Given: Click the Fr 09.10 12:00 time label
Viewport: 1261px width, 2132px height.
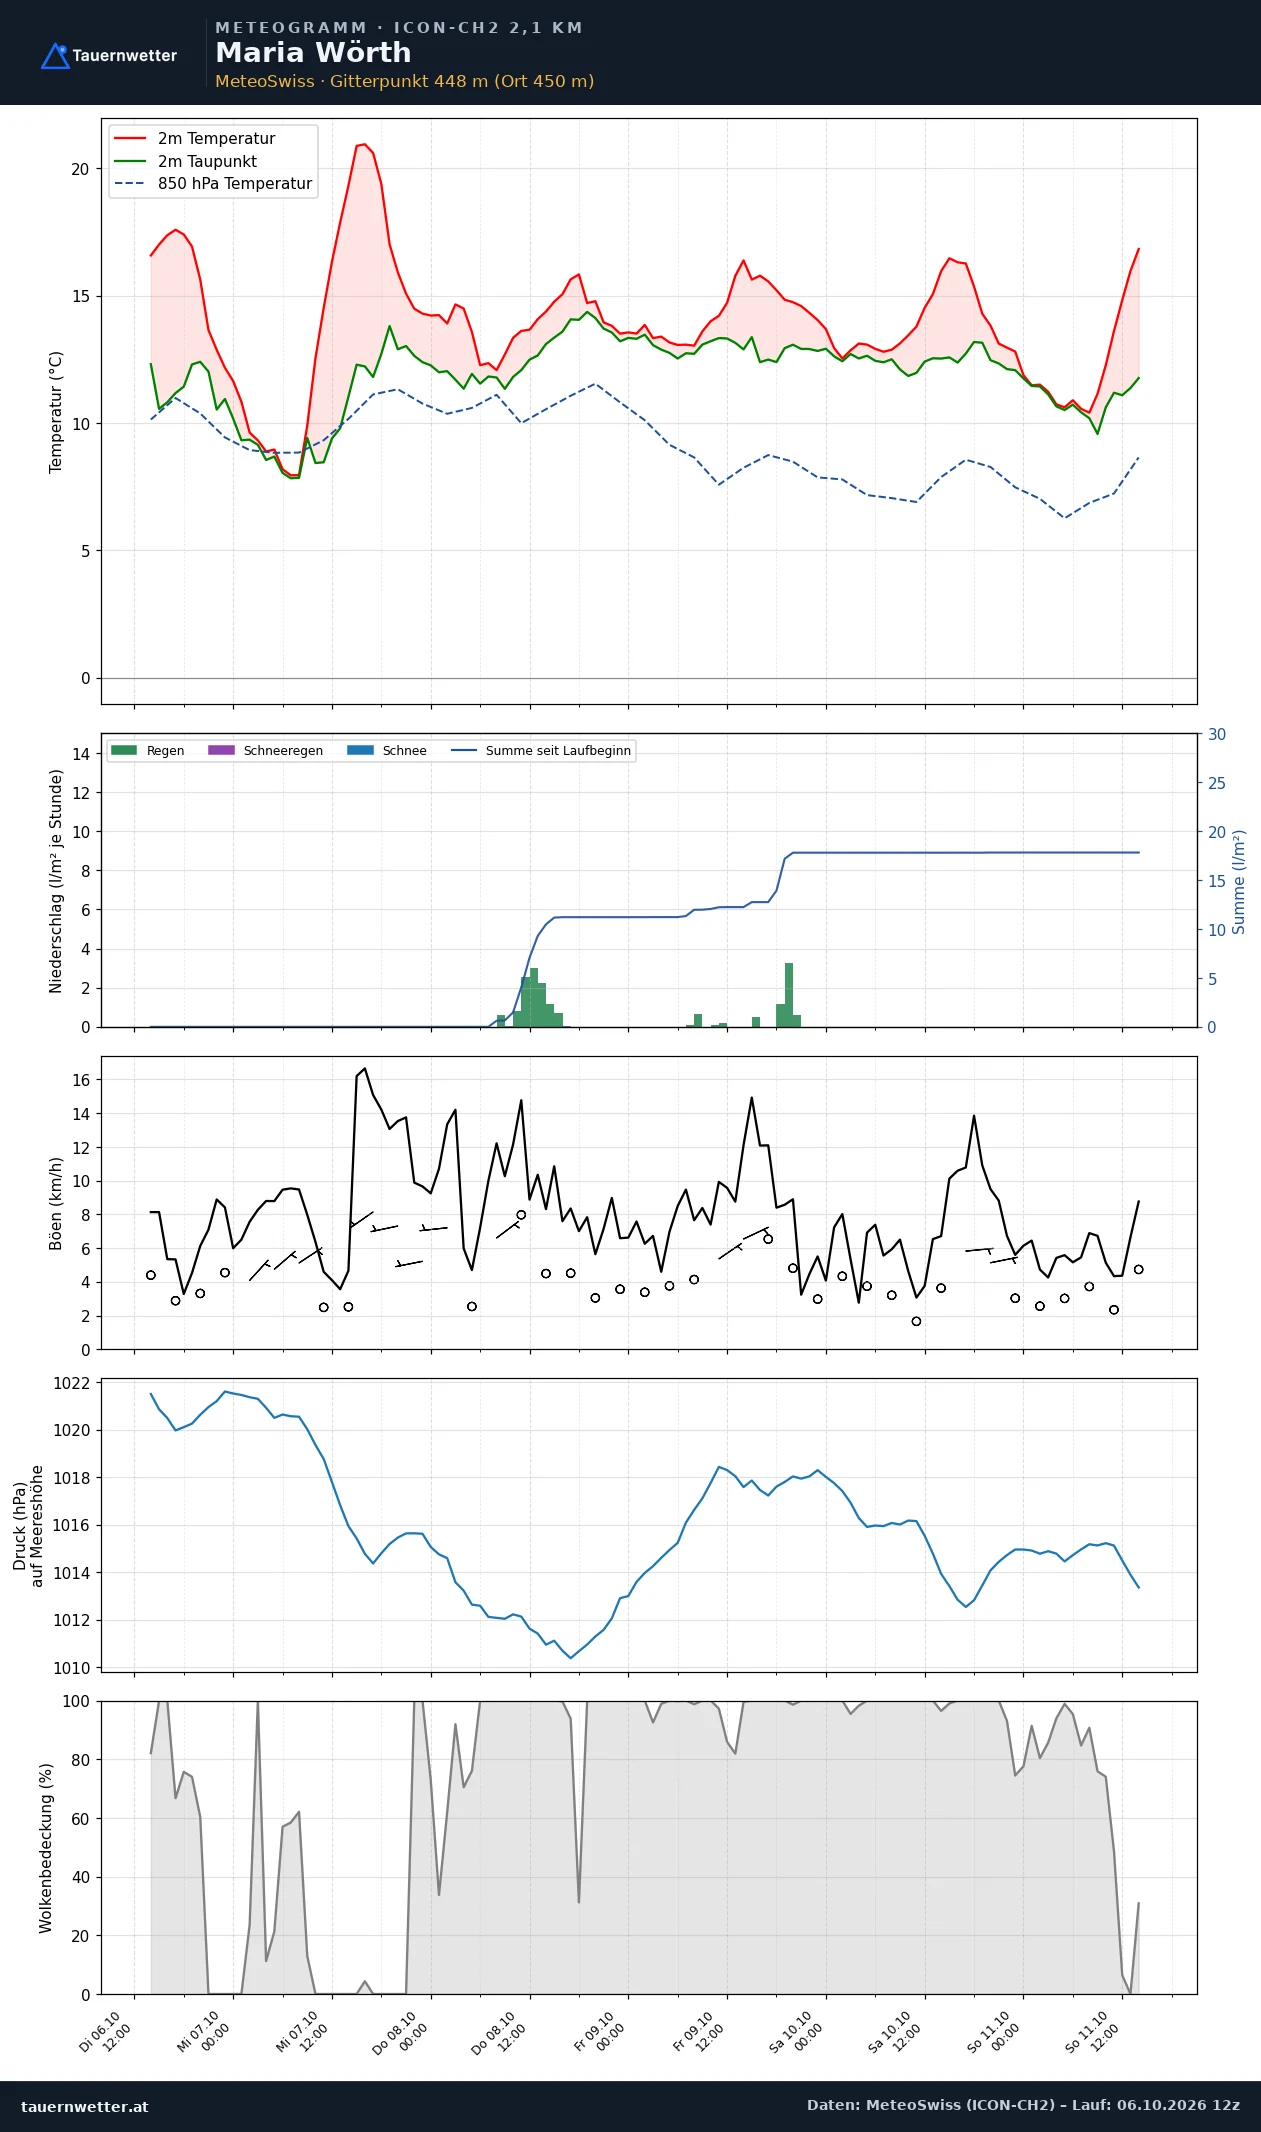Looking at the screenshot, I should [698, 2032].
